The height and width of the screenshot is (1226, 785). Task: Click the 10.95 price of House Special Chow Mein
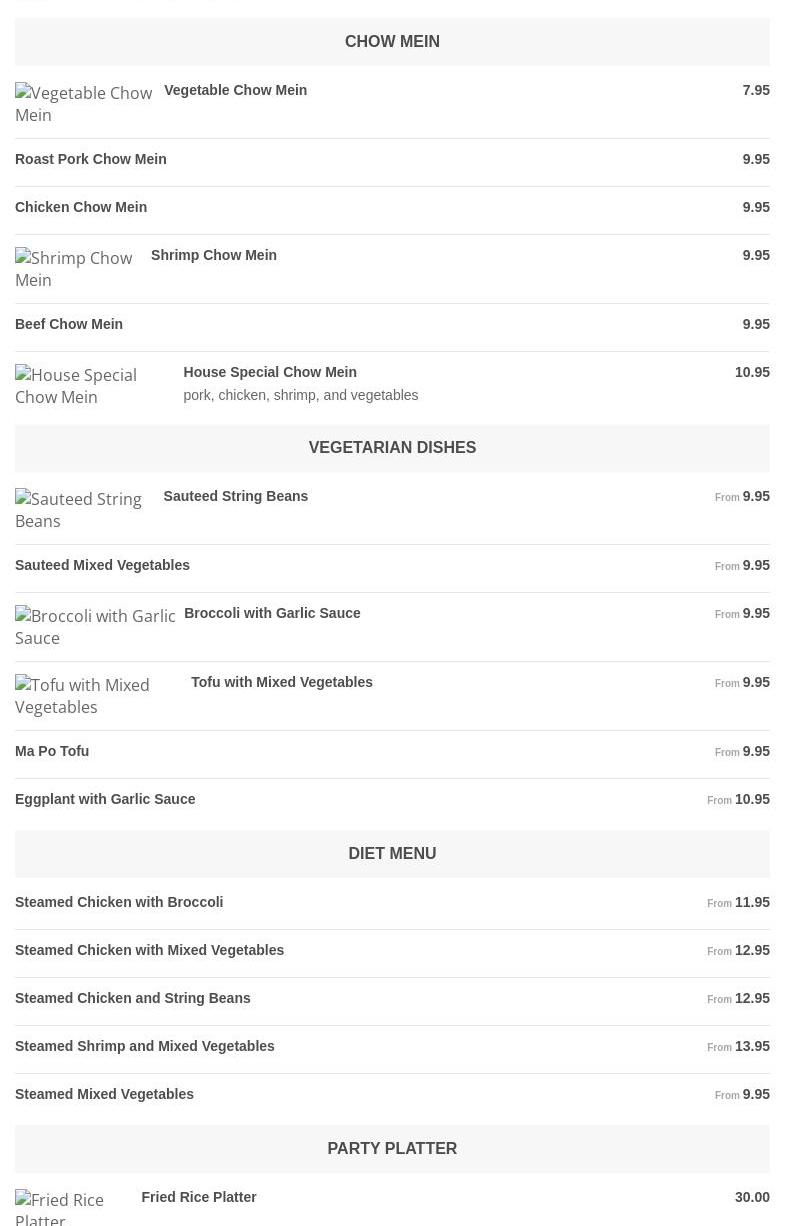752,372
